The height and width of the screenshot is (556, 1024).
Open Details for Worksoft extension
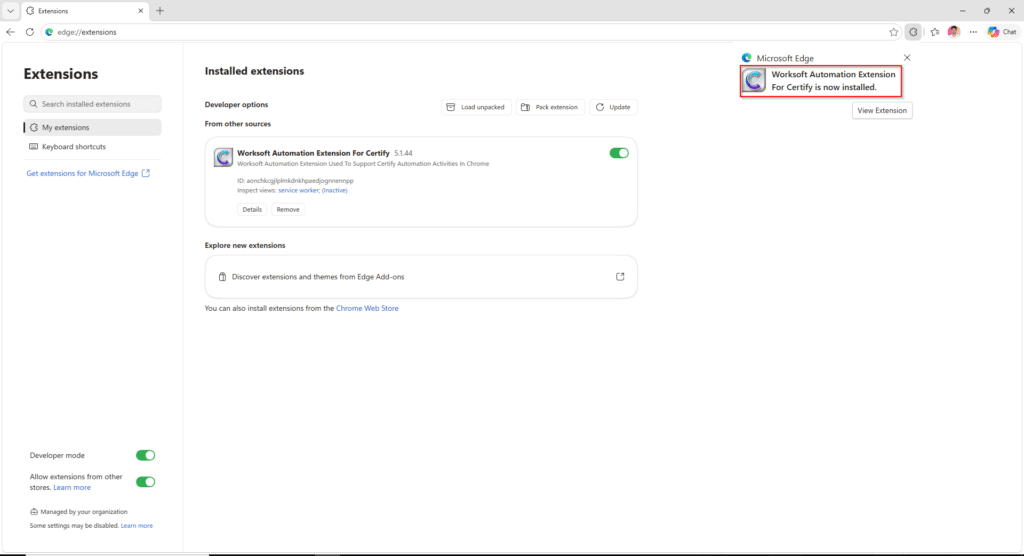point(252,210)
